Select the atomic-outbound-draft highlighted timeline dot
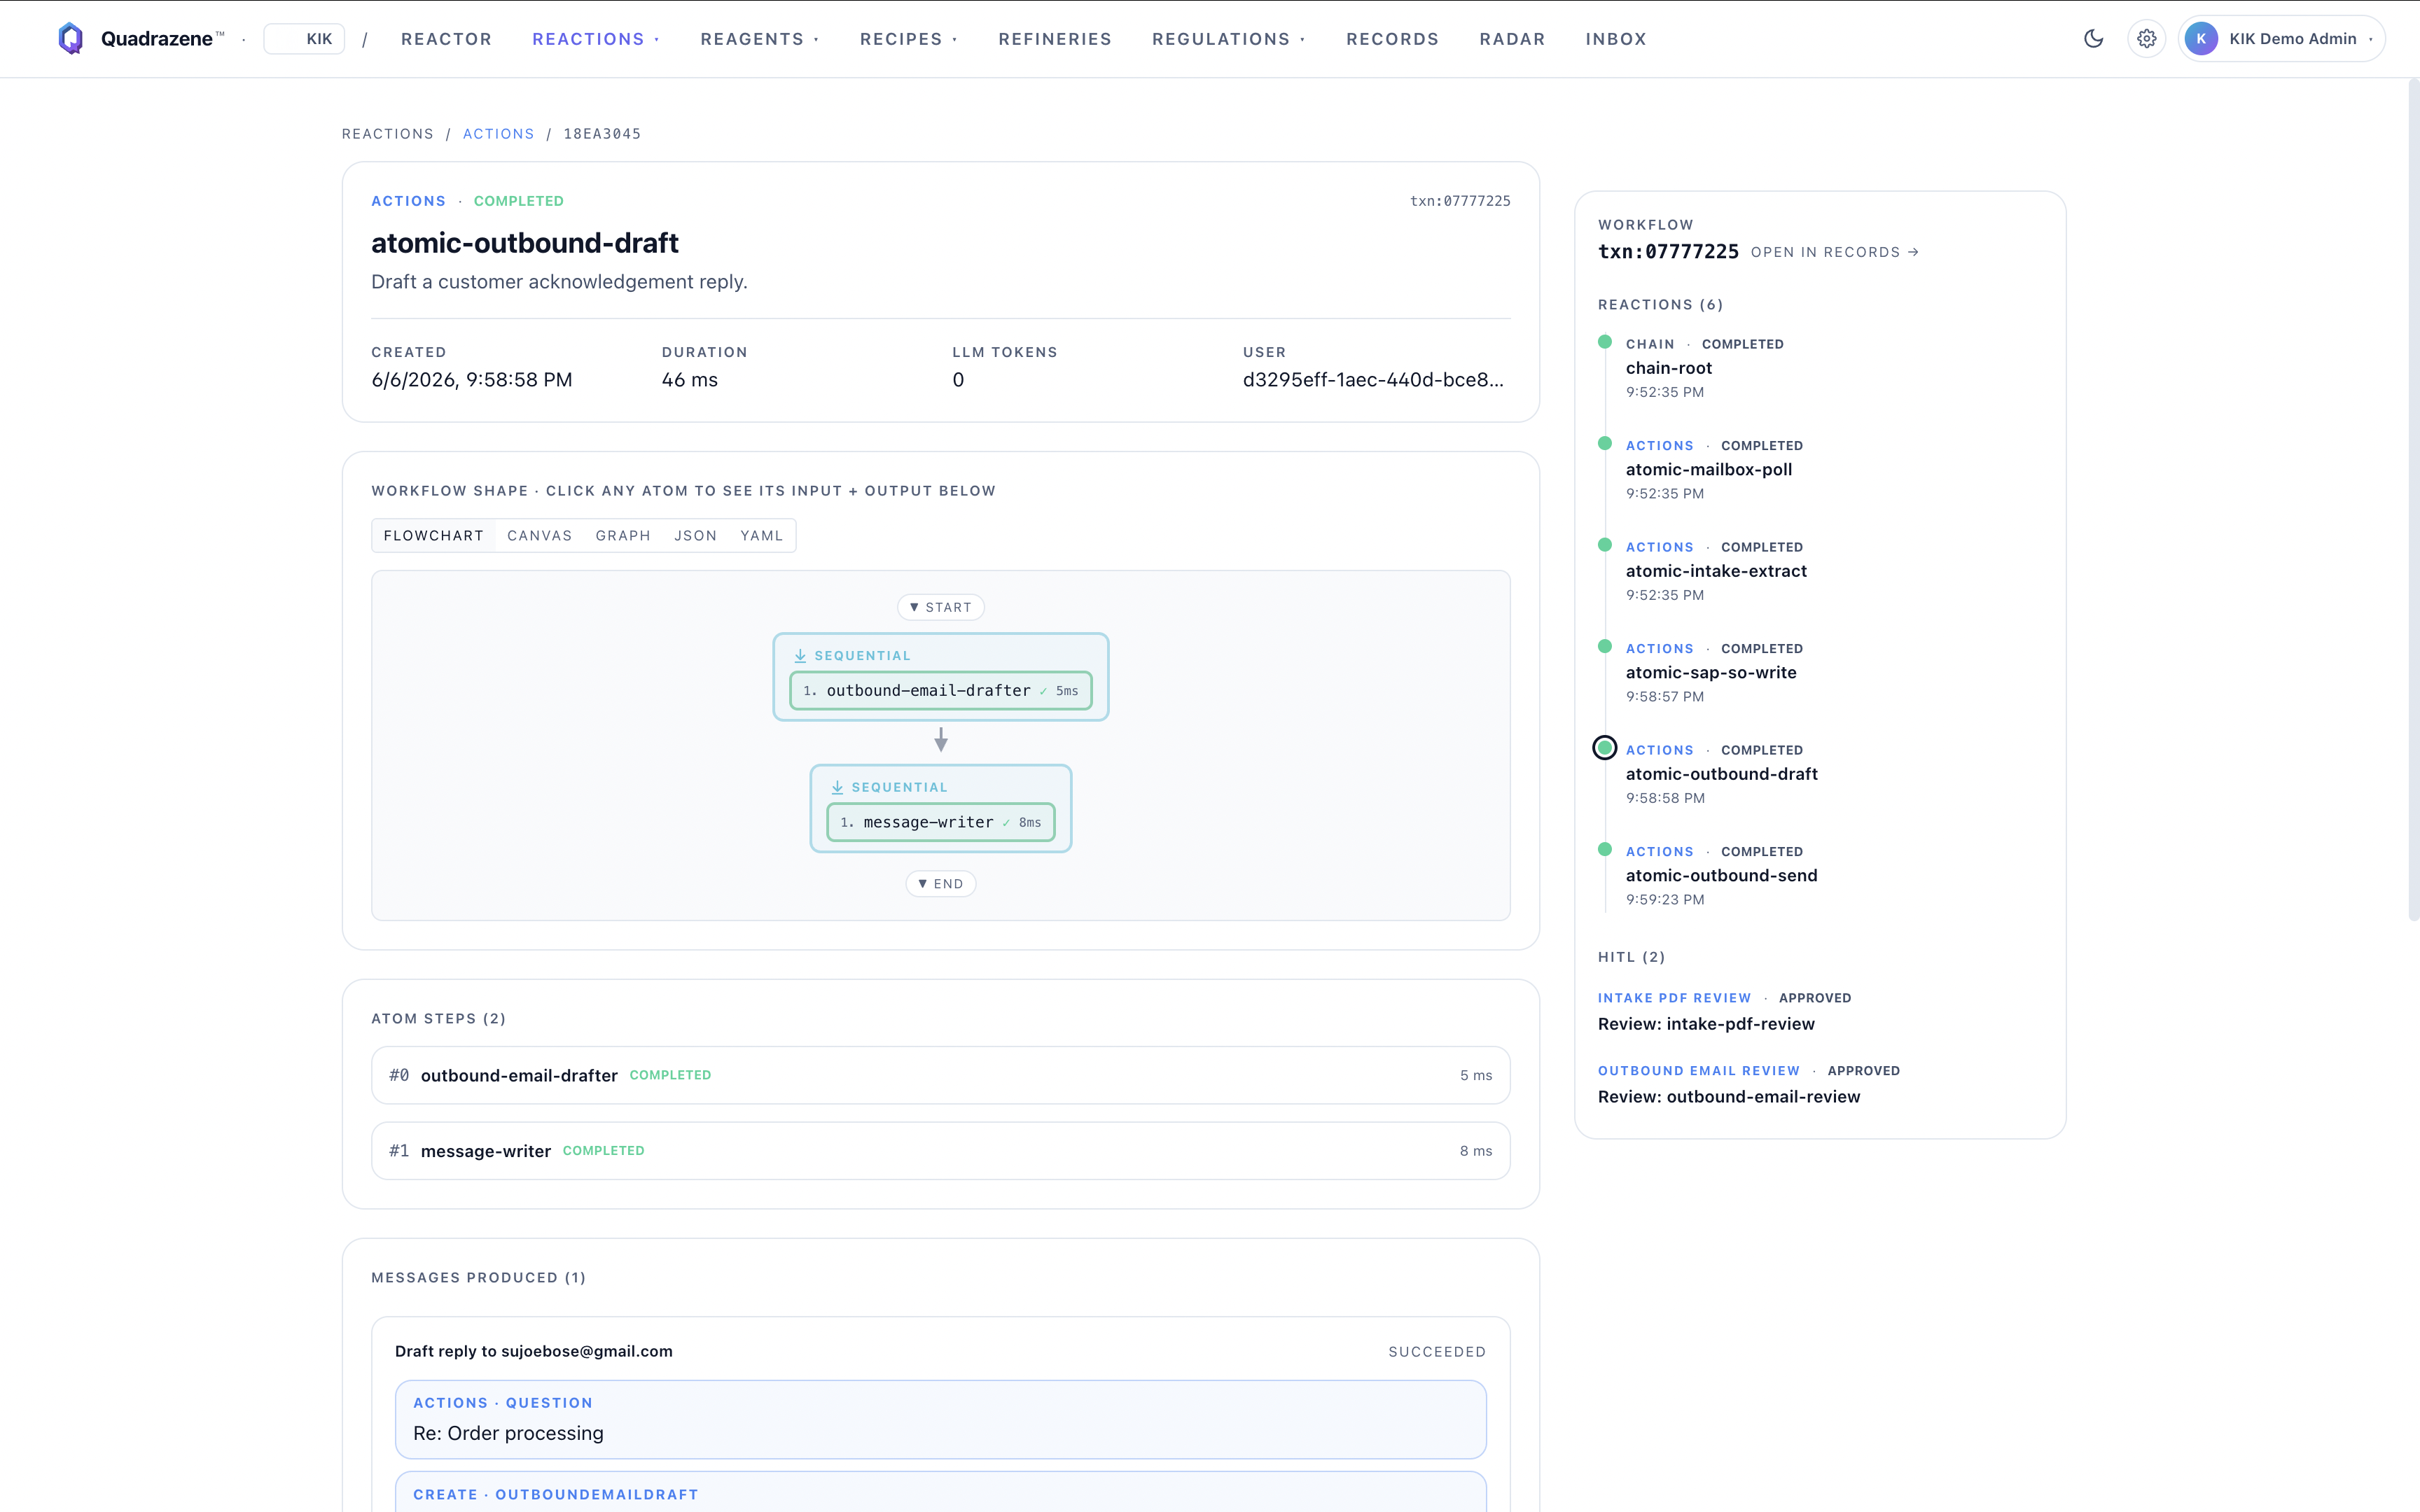 pos(1605,748)
